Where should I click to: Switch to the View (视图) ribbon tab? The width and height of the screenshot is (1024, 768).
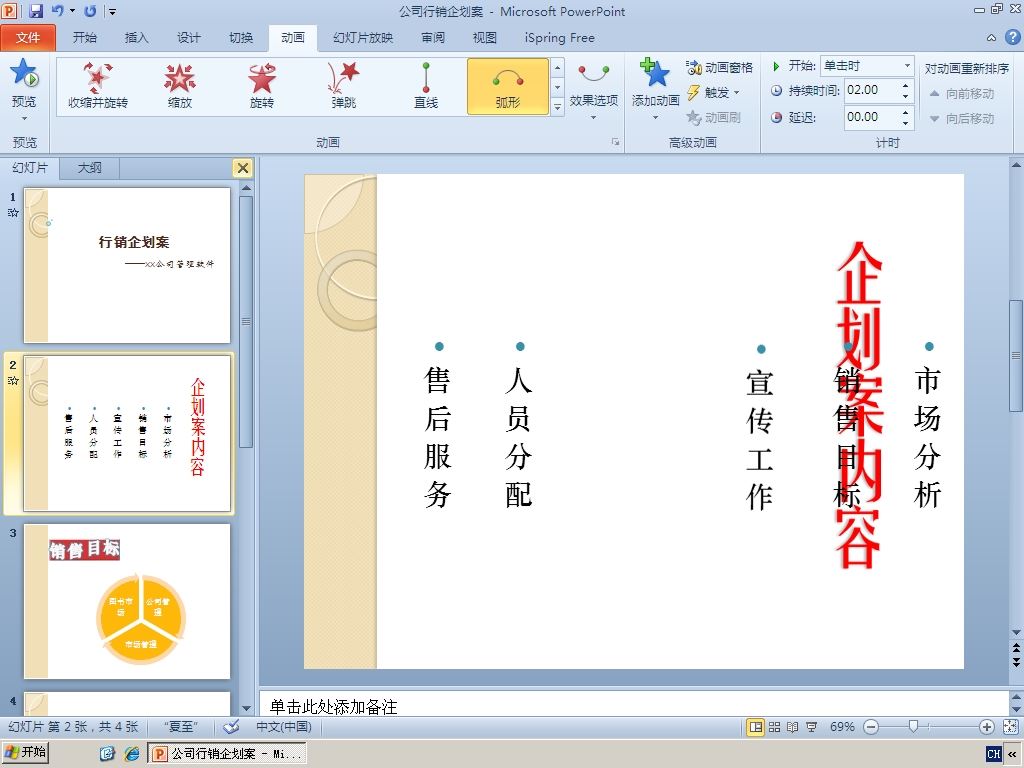click(485, 38)
